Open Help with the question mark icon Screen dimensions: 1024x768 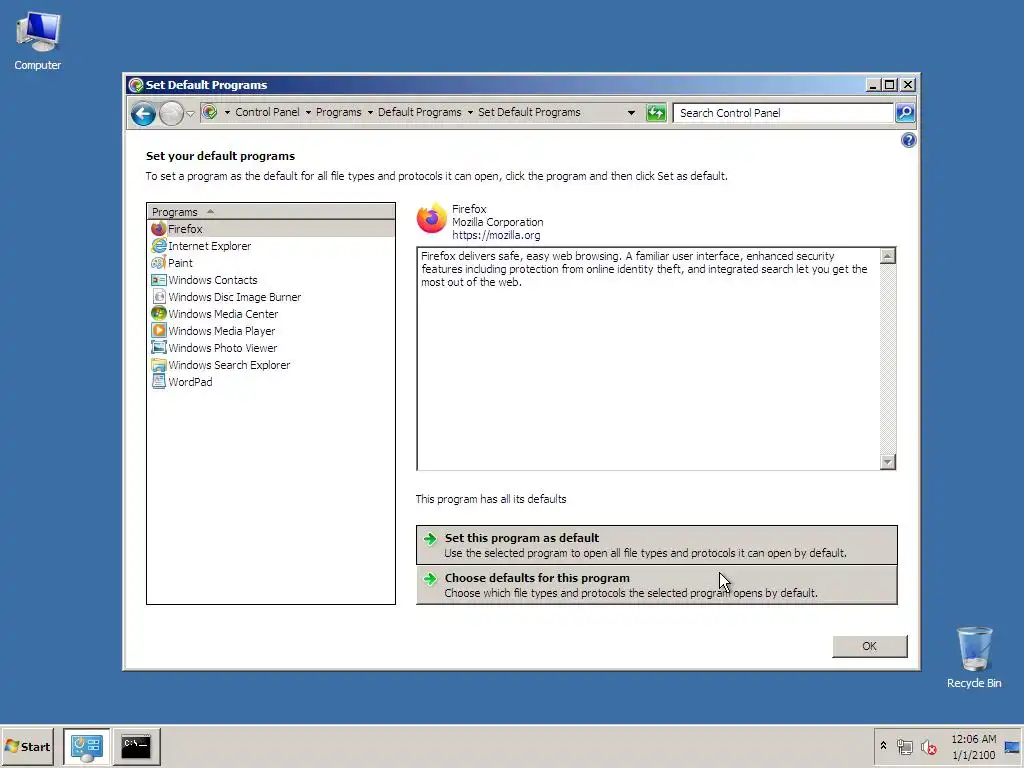(908, 140)
